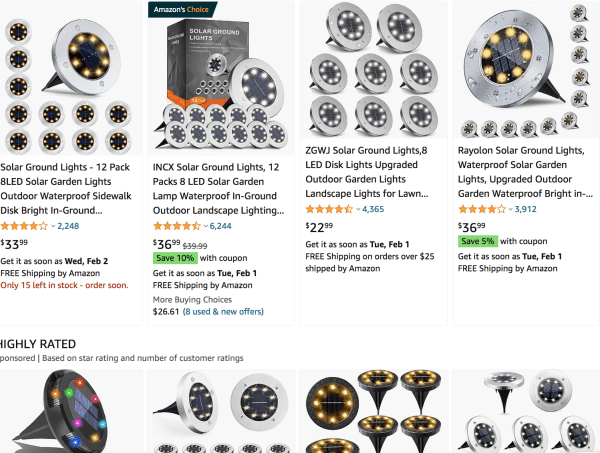
Task: Expand rating breakdown chevron beside 2,248
Action: 53,226
